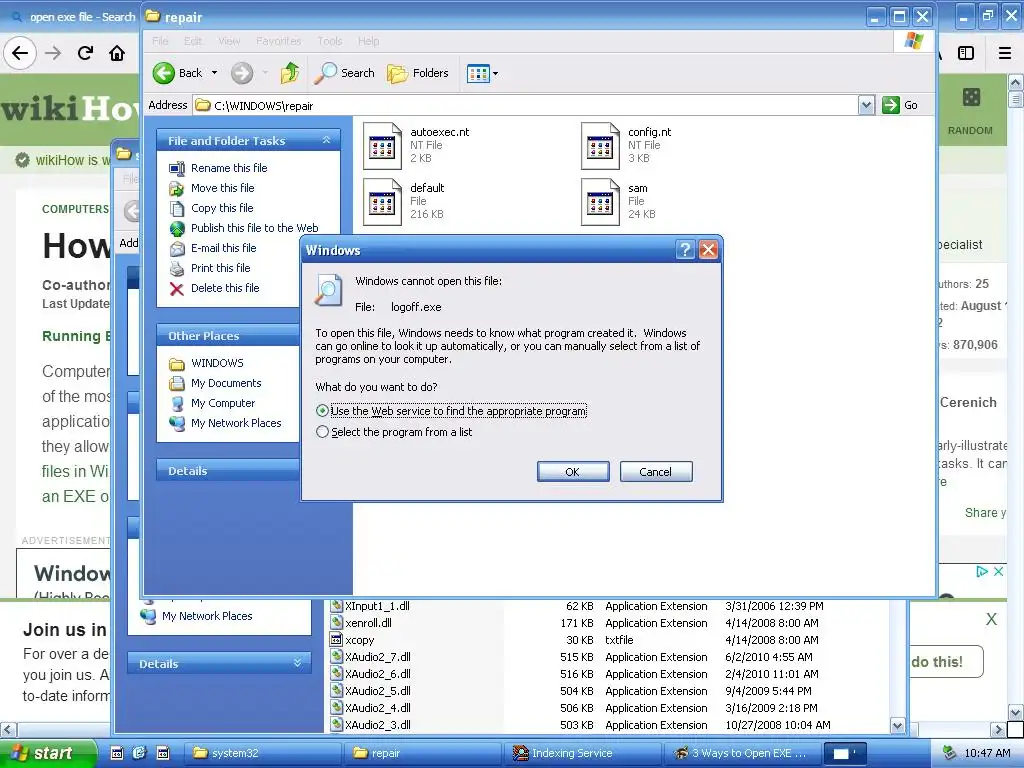Screen dimensions: 1024x768
Task: Open Favorites menu in repair window
Action: tap(279, 41)
